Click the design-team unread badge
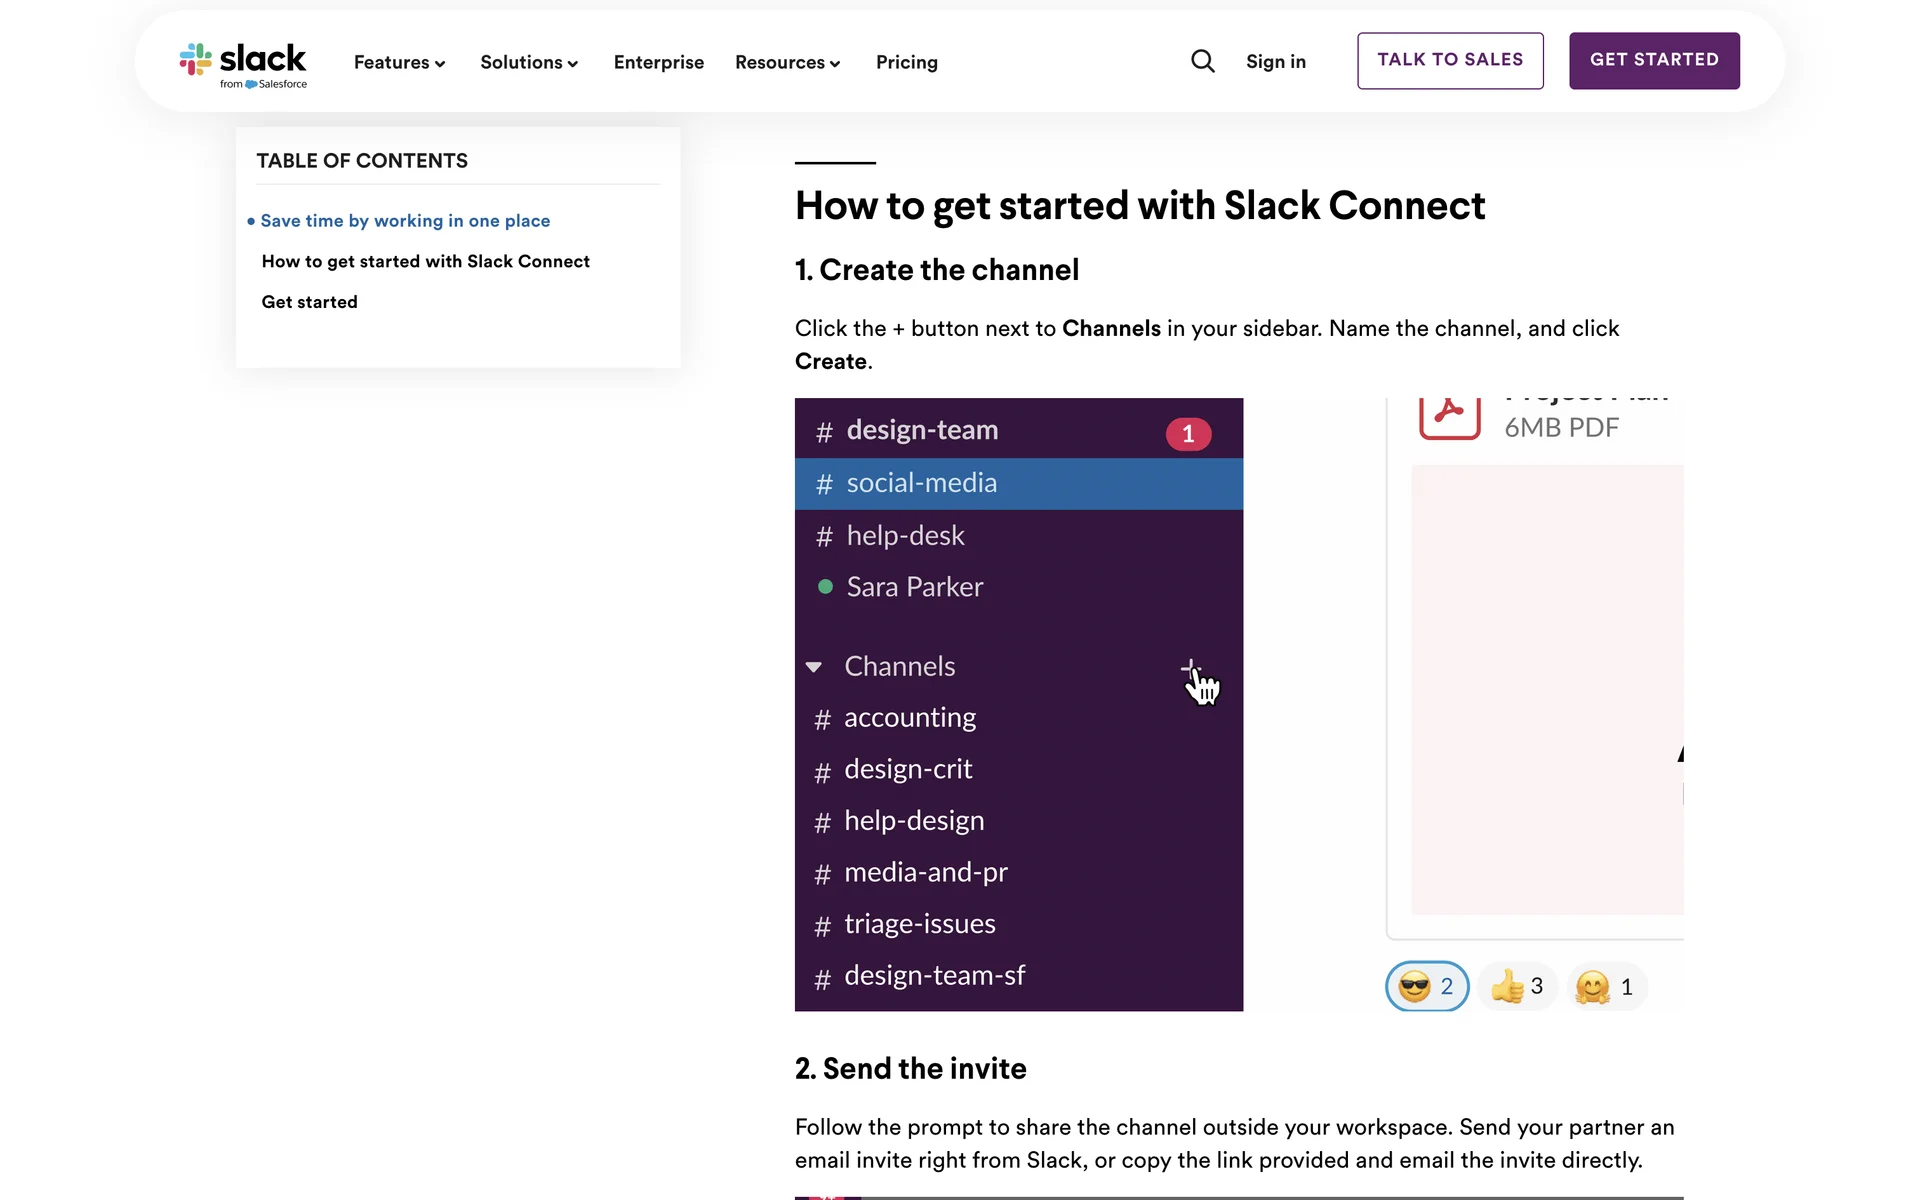The height and width of the screenshot is (1200, 1920). tap(1188, 434)
